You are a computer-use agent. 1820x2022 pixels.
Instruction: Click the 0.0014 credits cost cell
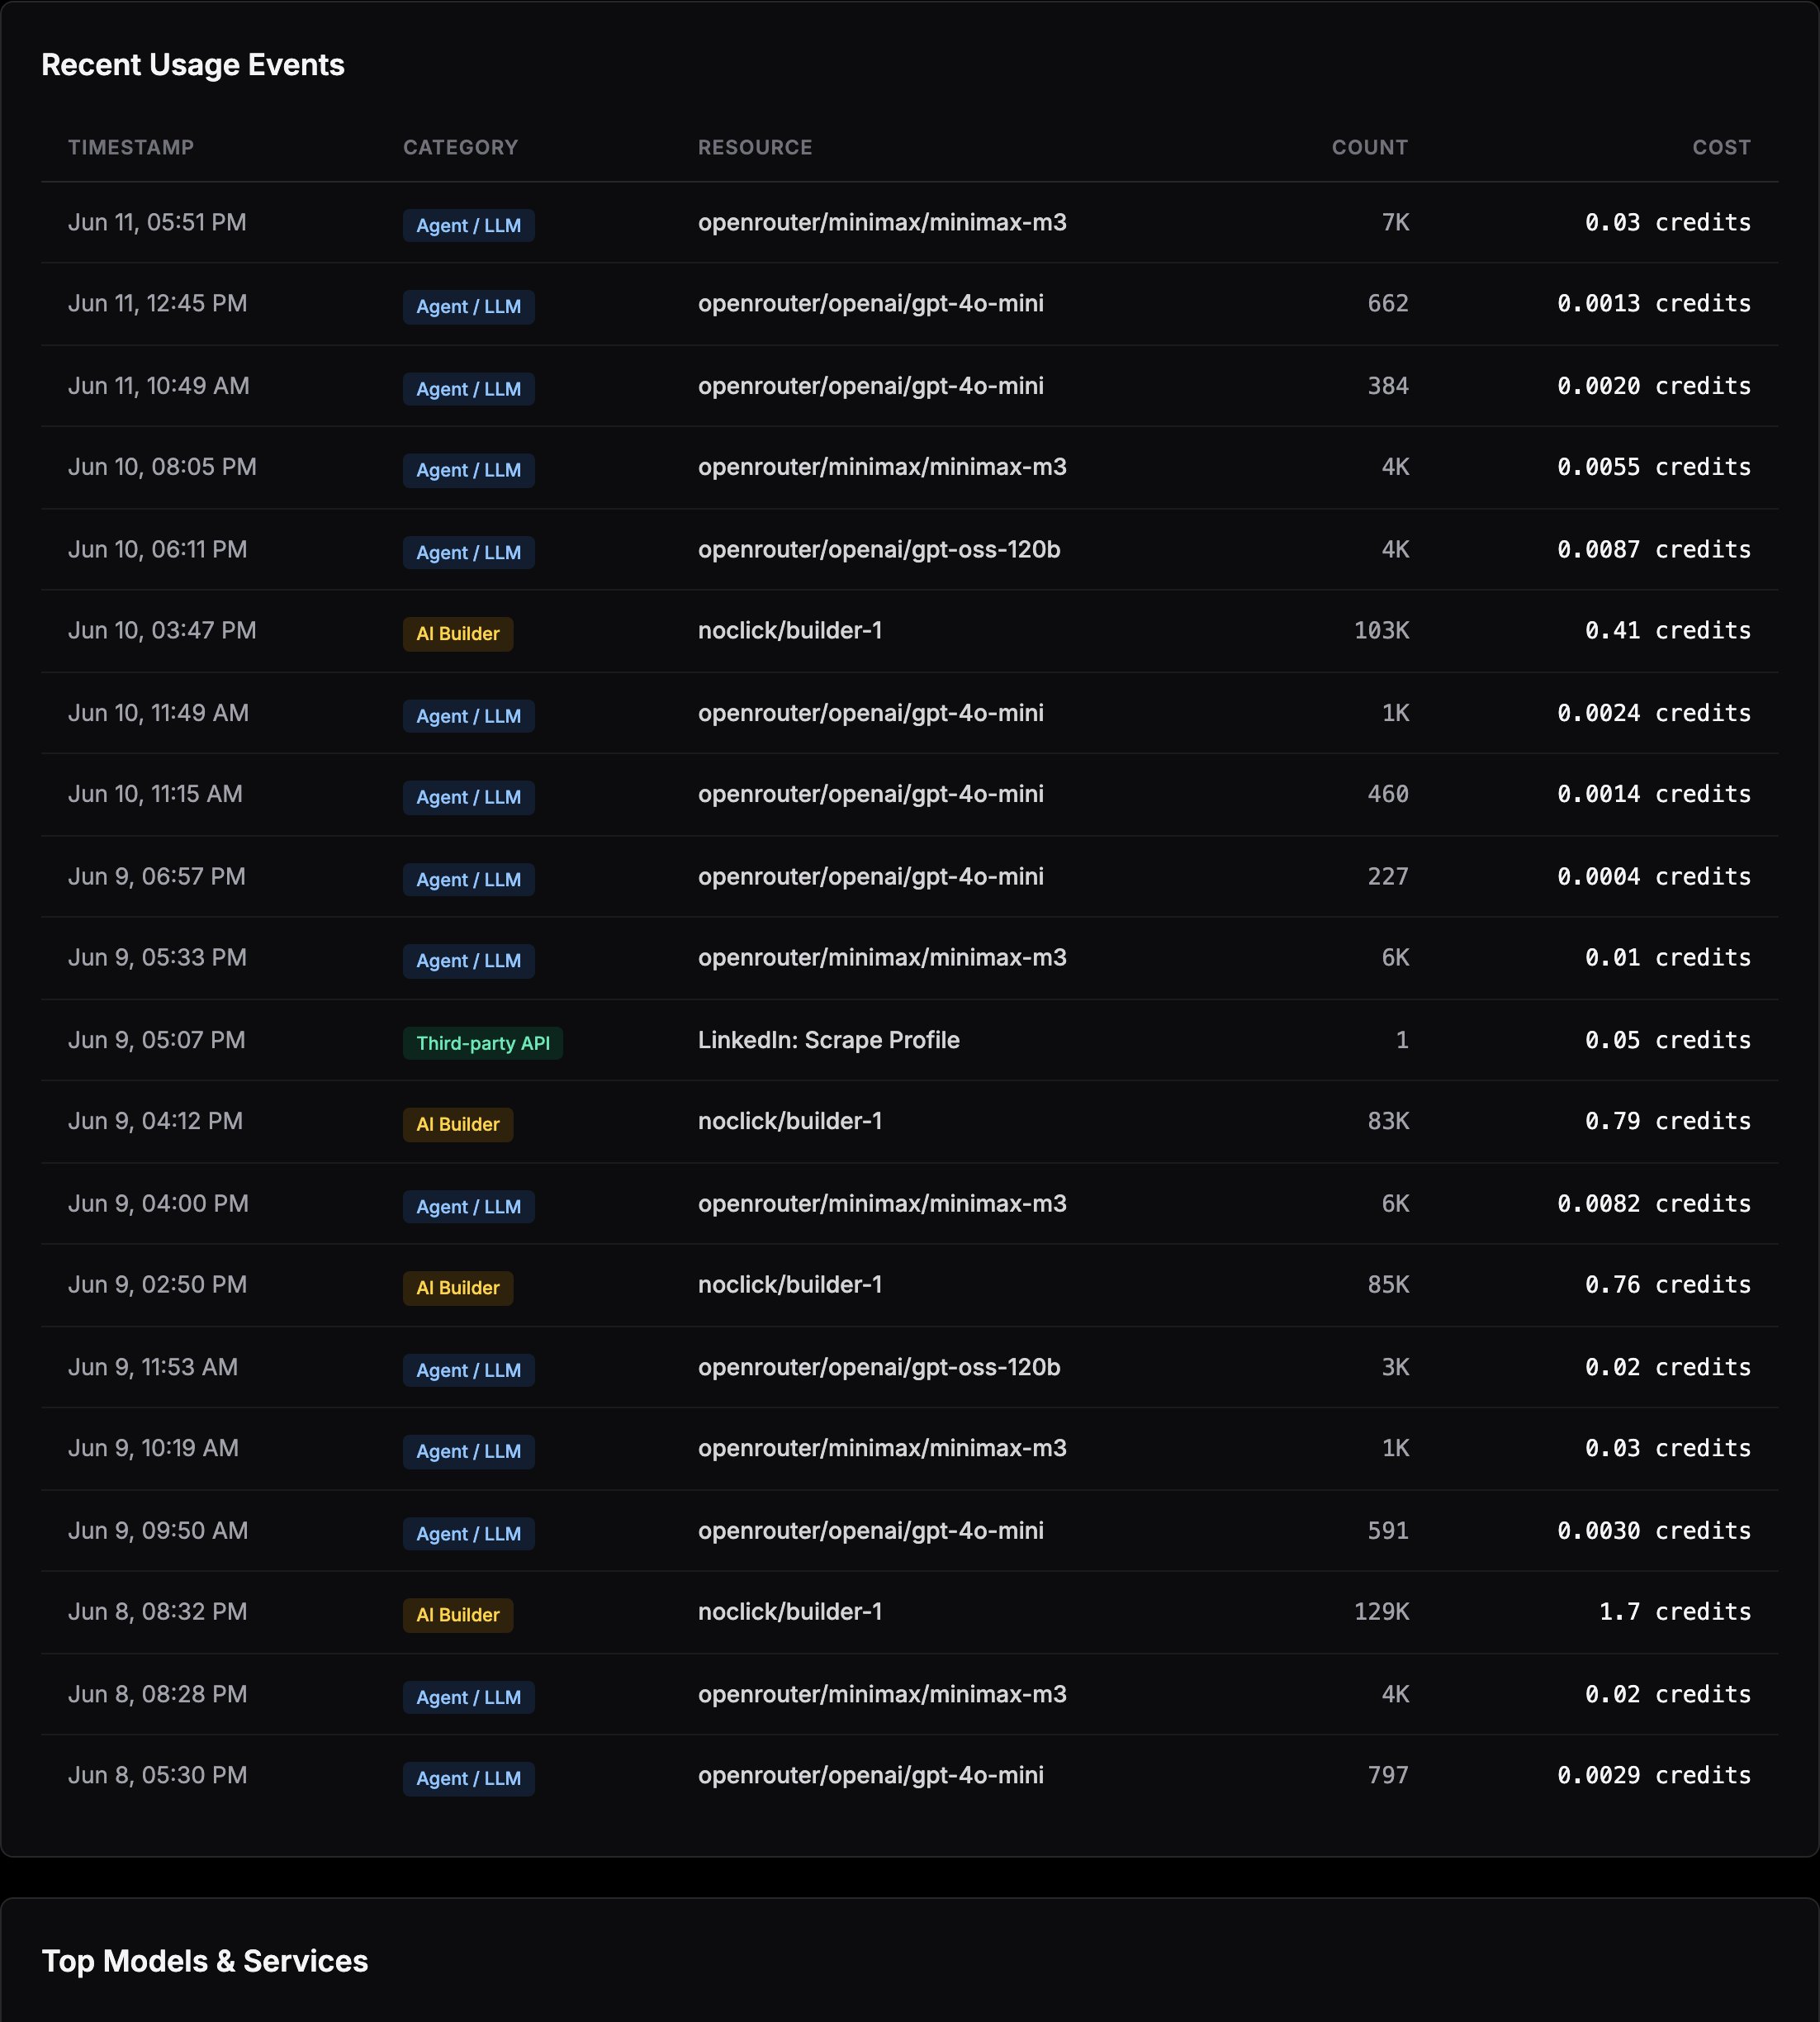click(1654, 794)
